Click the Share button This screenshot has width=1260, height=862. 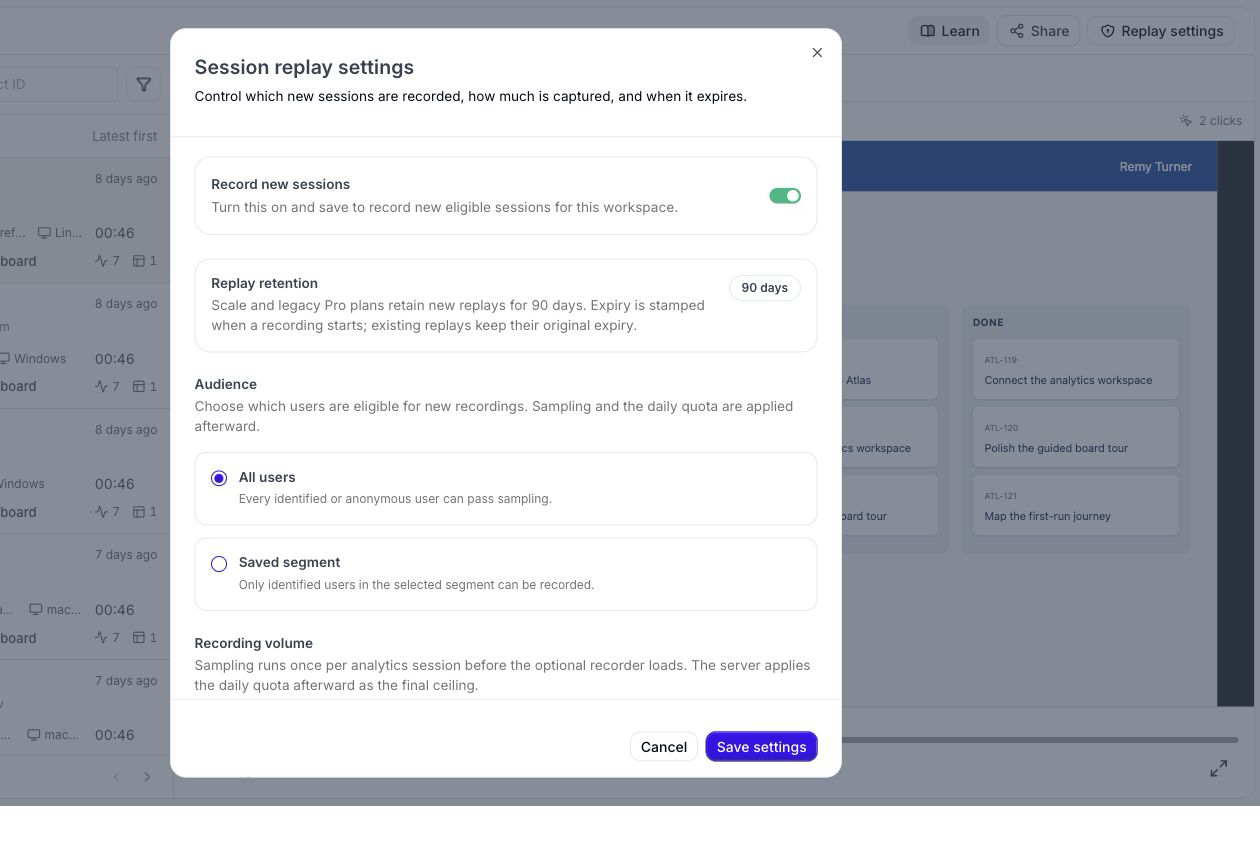pos(1039,31)
